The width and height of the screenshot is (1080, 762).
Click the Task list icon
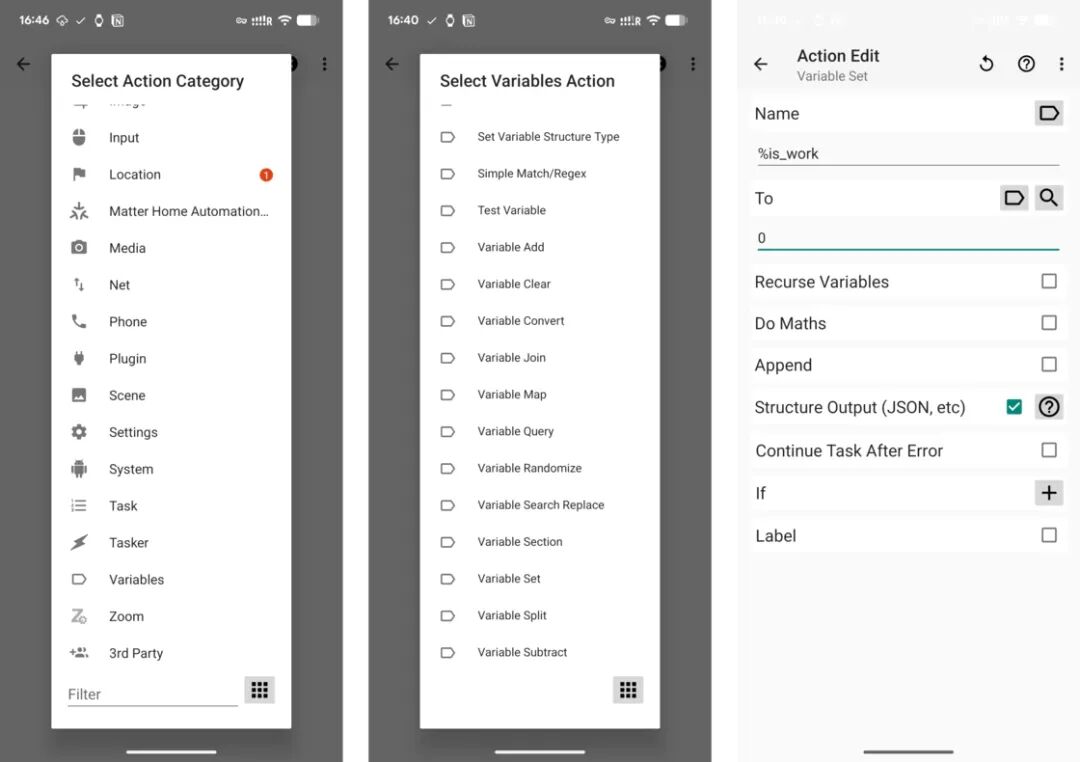point(79,506)
